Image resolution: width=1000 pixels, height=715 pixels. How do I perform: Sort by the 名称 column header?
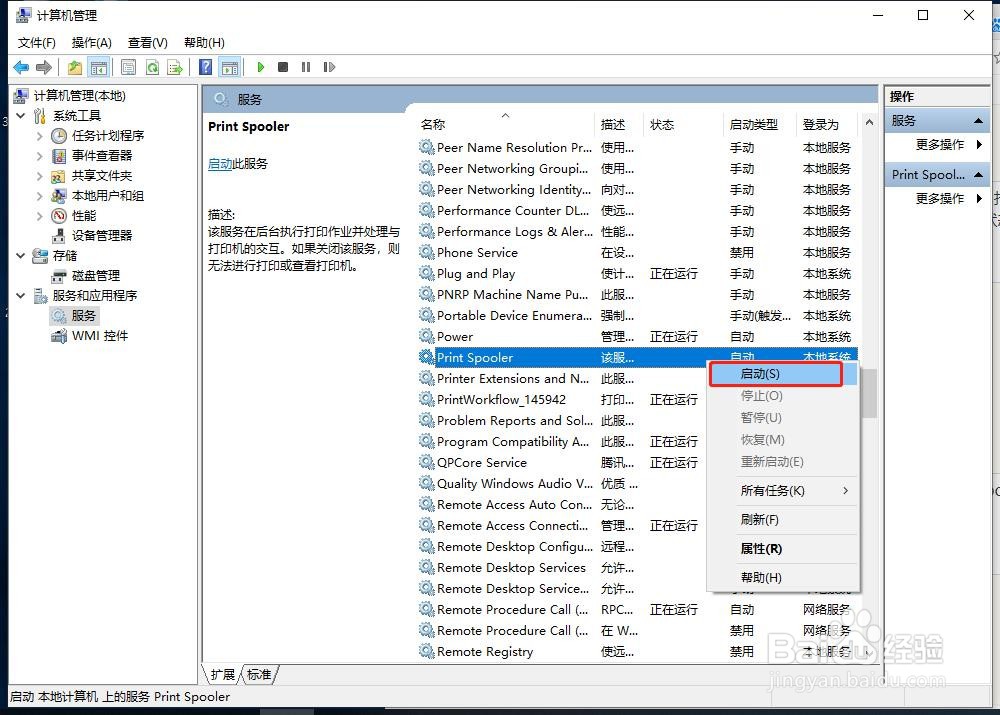[x=506, y=124]
